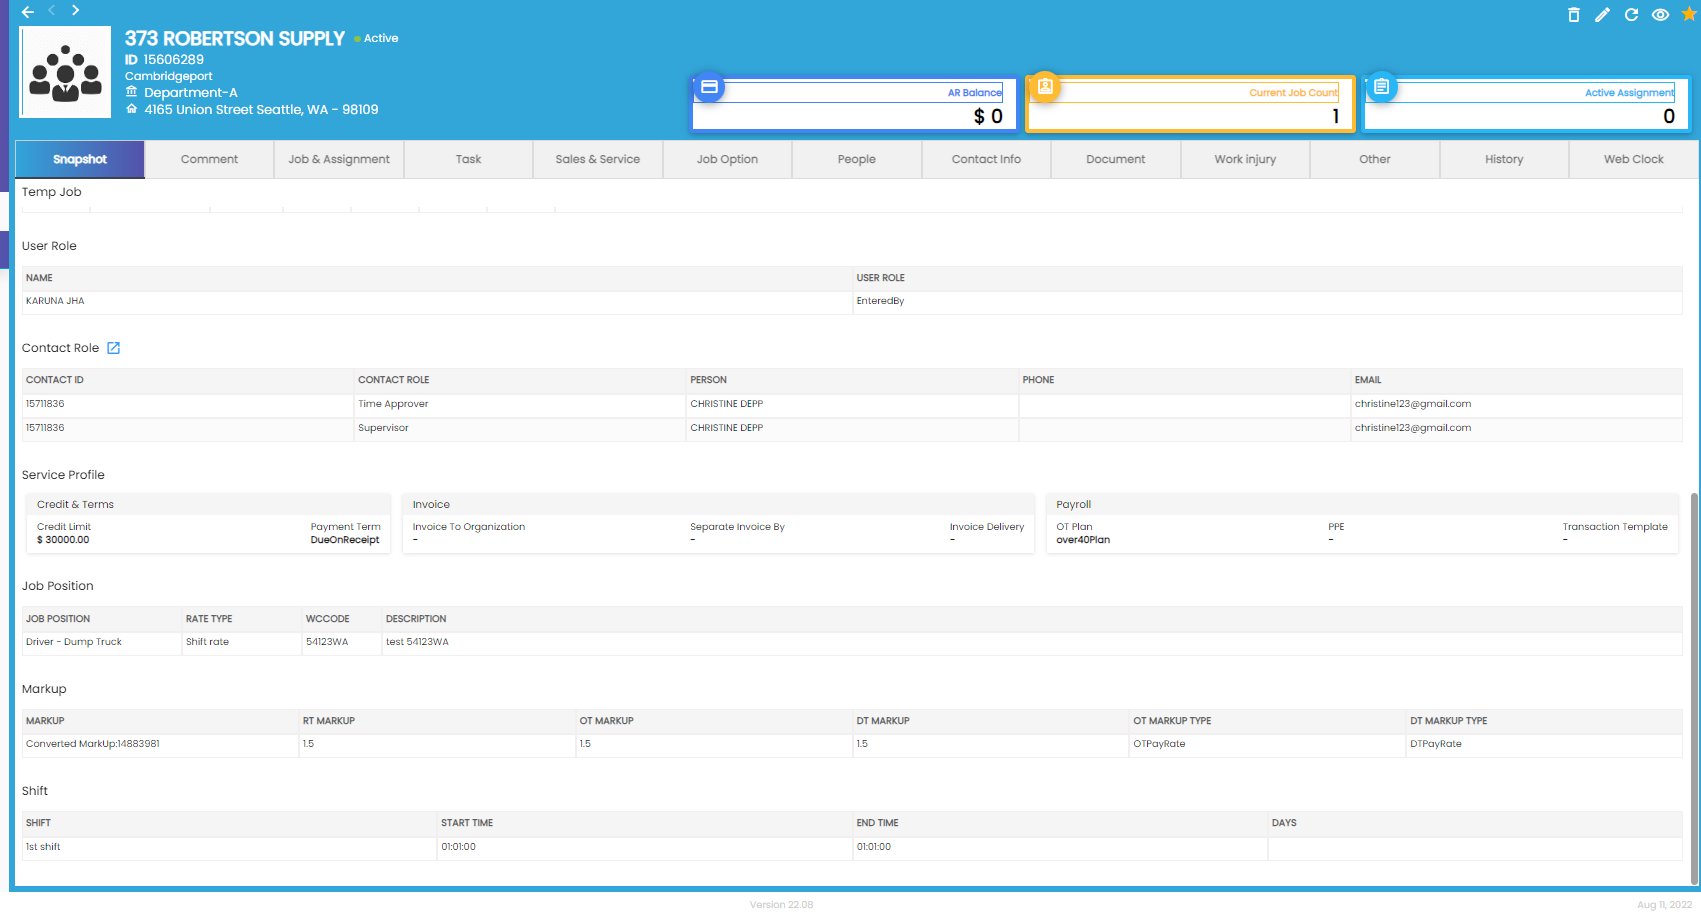
Task: Click the Active status indicator
Action: coord(376,38)
